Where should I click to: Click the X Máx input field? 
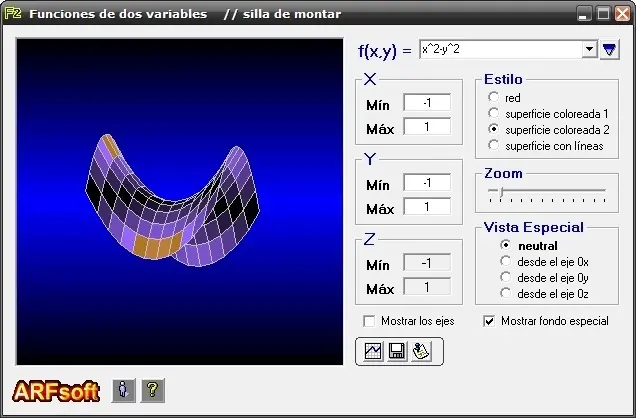point(427,127)
